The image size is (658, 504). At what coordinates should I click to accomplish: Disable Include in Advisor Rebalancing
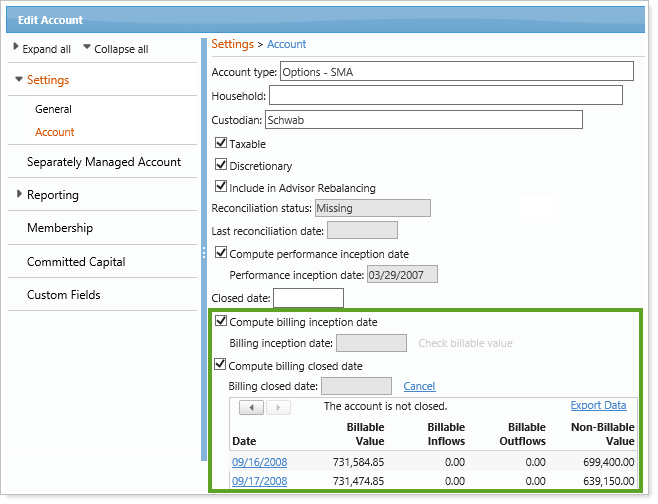(221, 186)
